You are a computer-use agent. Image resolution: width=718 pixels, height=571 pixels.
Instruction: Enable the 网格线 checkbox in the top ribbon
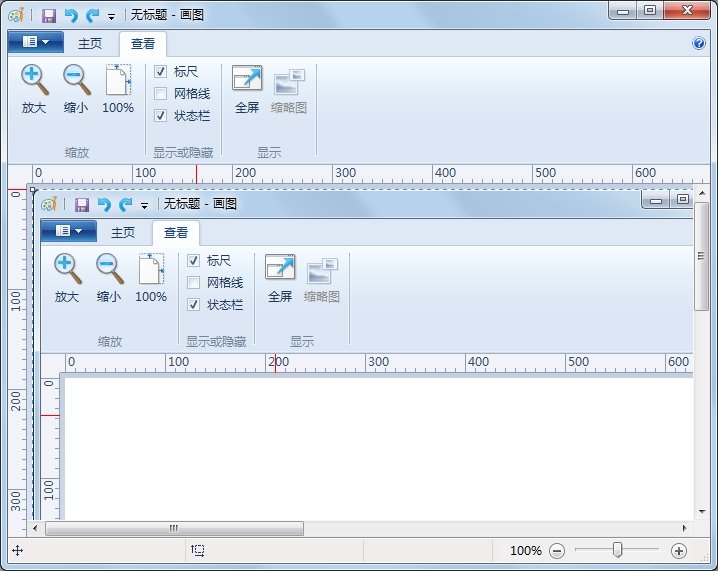160,93
